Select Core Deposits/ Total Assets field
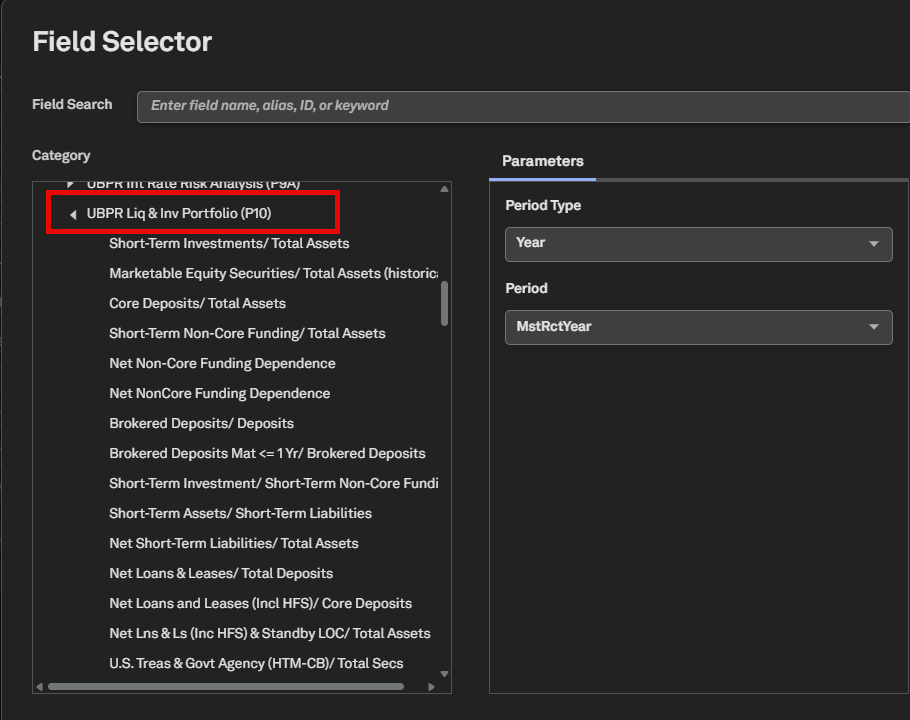 (x=197, y=303)
